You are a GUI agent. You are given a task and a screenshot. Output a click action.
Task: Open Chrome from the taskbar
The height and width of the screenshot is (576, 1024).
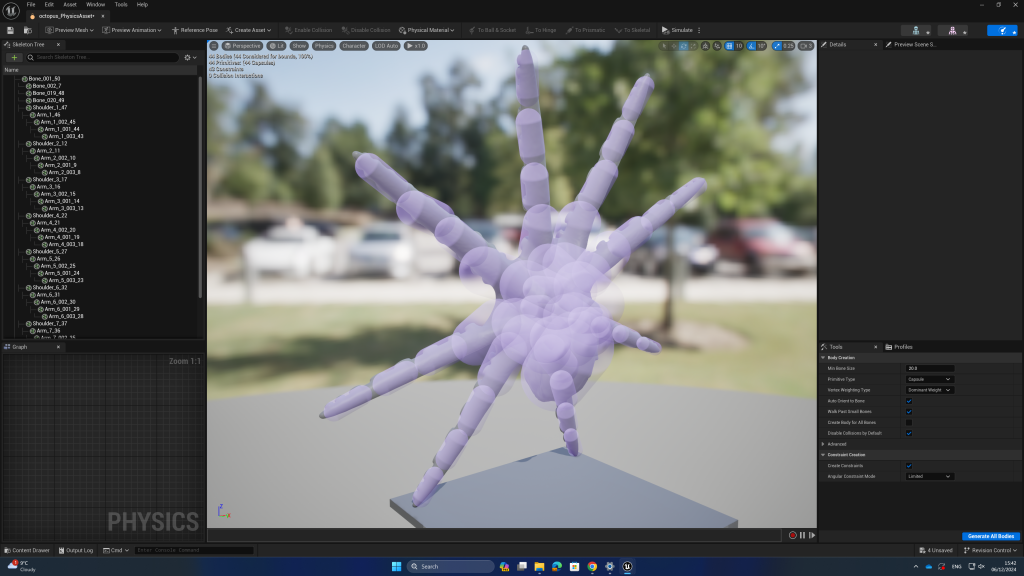(x=592, y=566)
